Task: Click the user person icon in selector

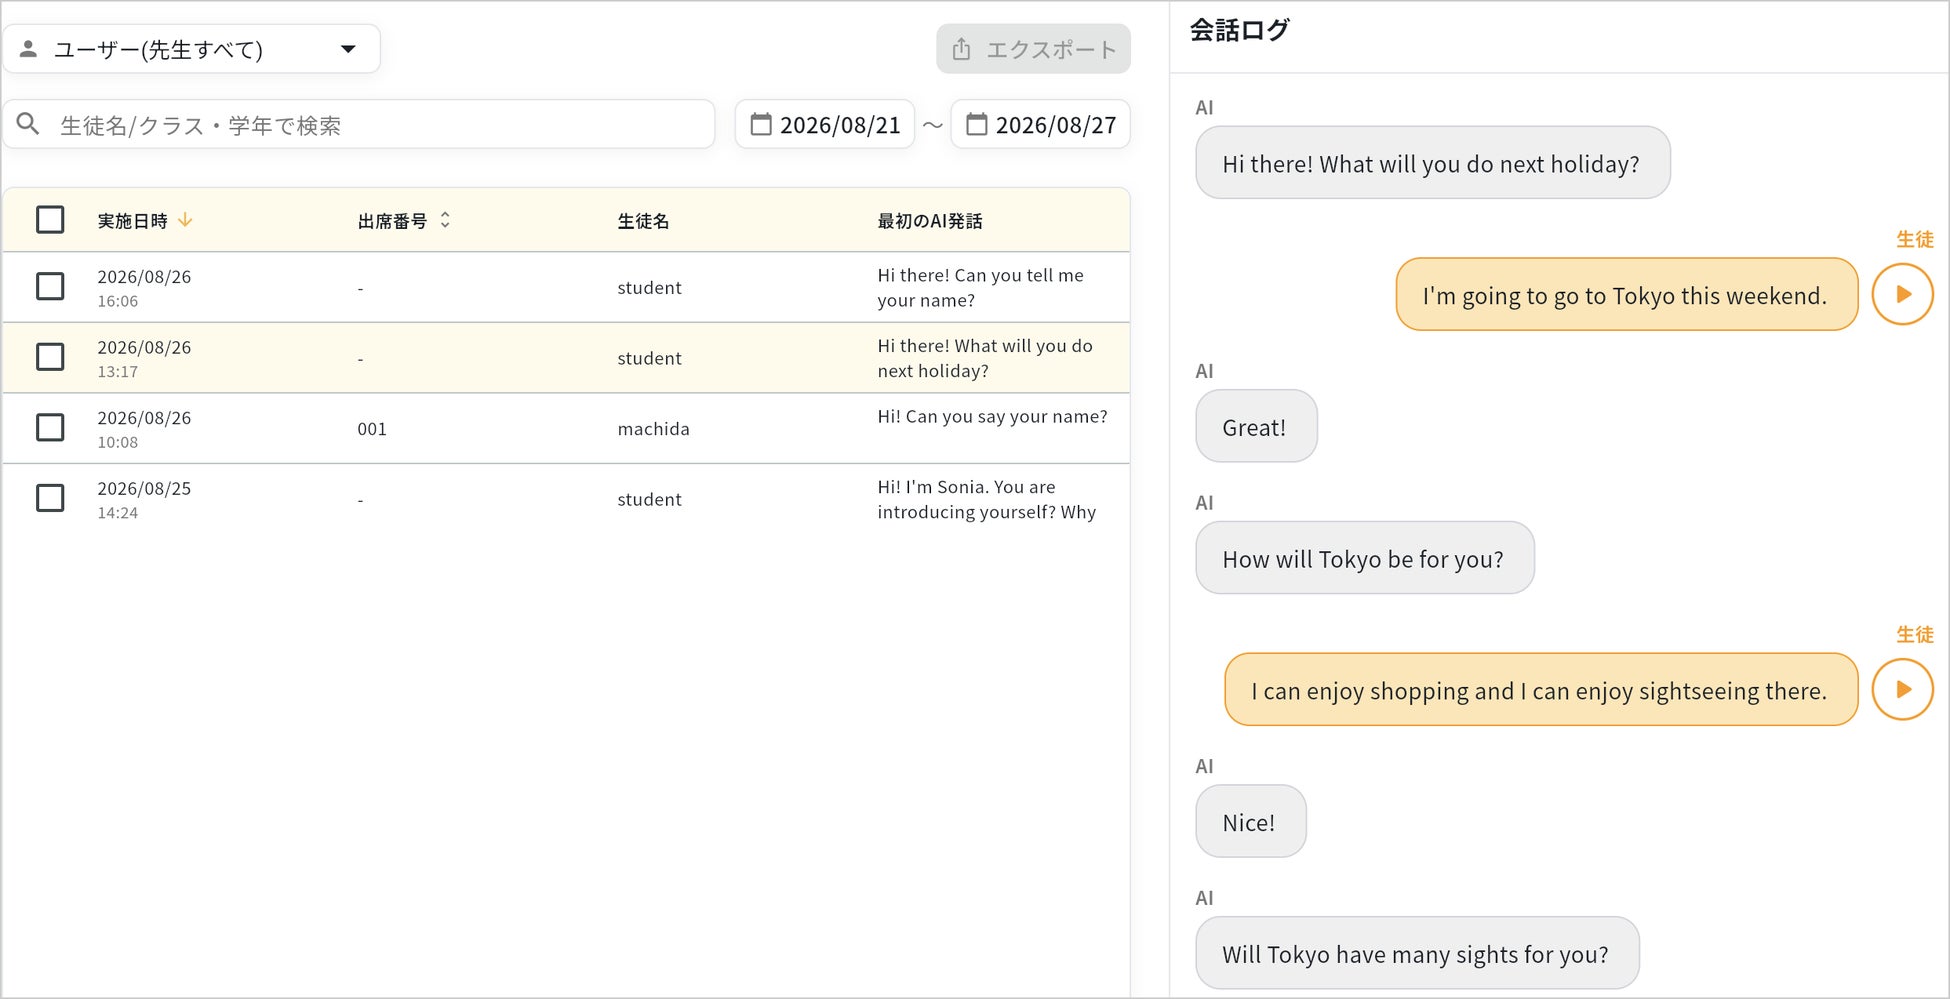Action: tap(29, 49)
